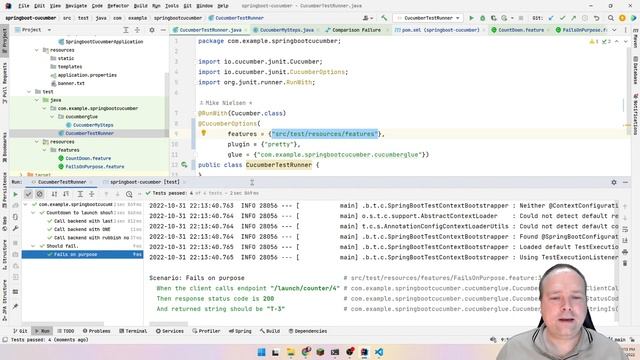
Task: Select springboot-cucumber [test] run tab
Action: click(x=144, y=182)
